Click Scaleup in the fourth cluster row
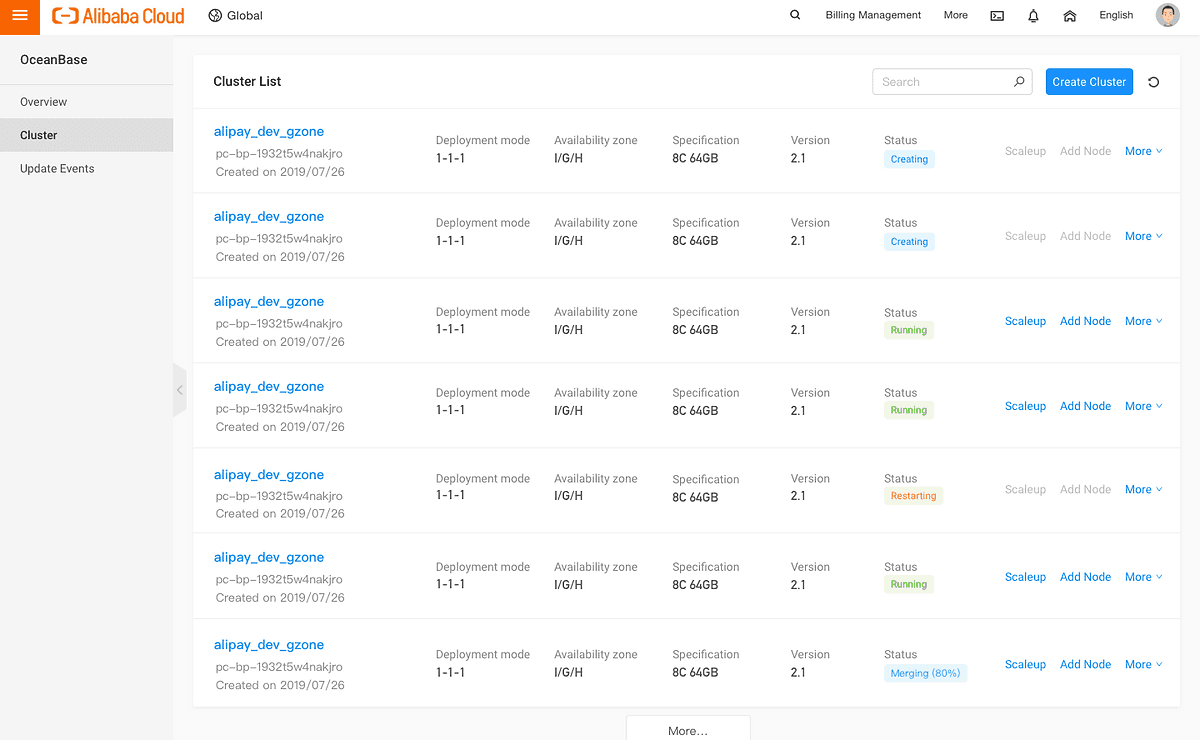This screenshot has width=1200, height=740. (1025, 407)
